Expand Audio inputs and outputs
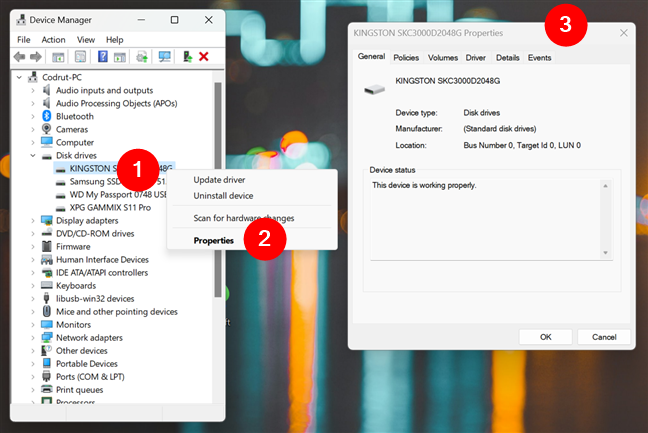The image size is (648, 433). tap(33, 90)
